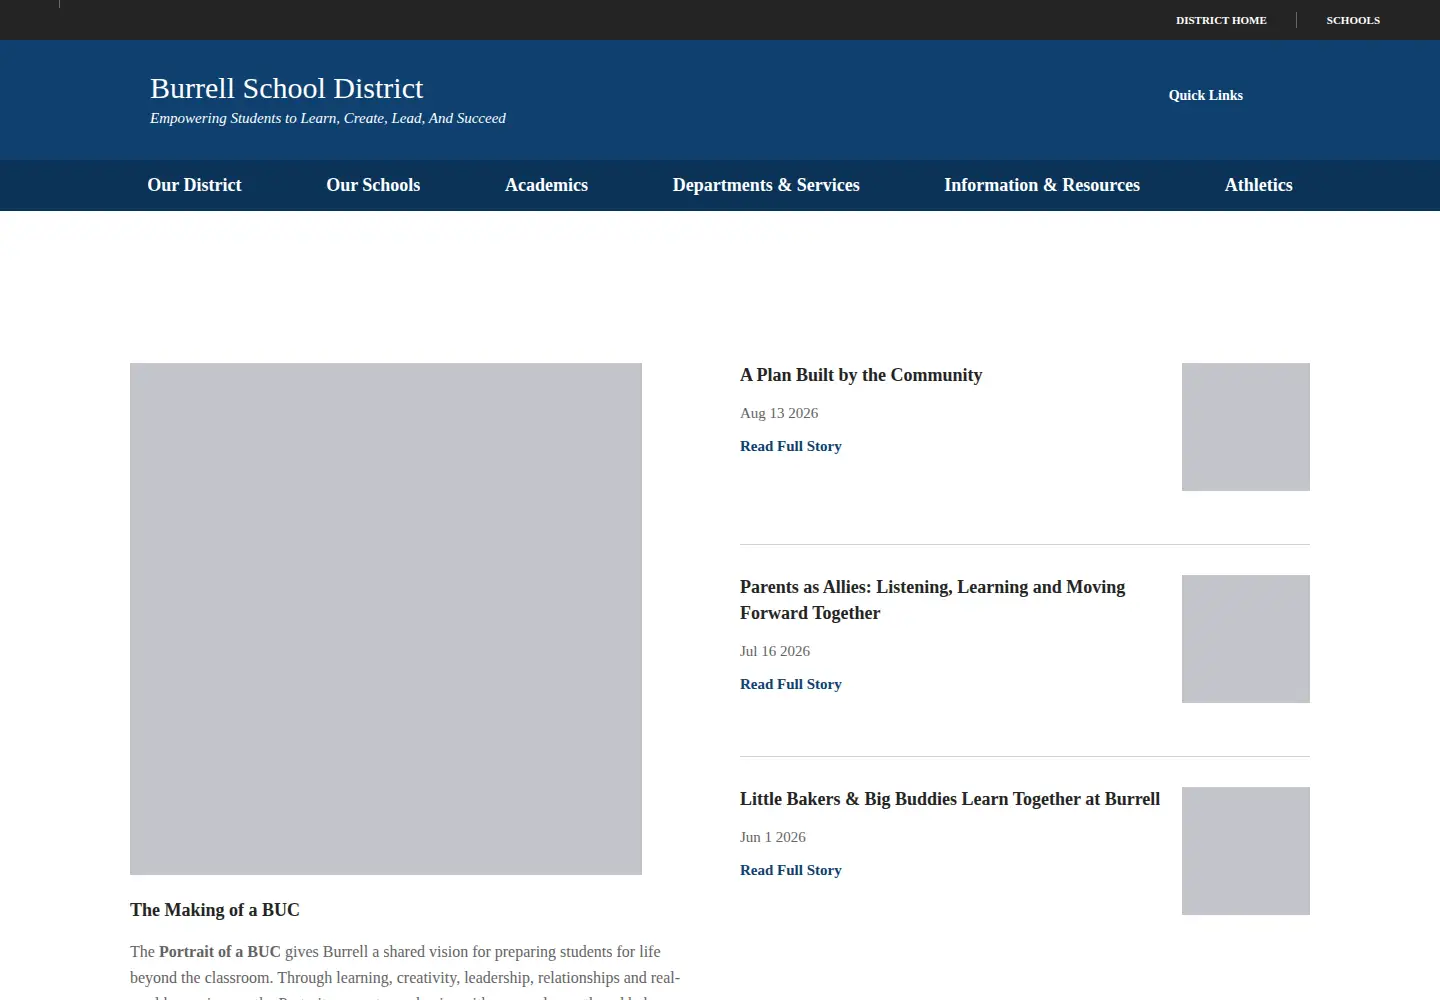1440x1000 pixels.
Task: Click the Burrell School District site title
Action: 286,88
